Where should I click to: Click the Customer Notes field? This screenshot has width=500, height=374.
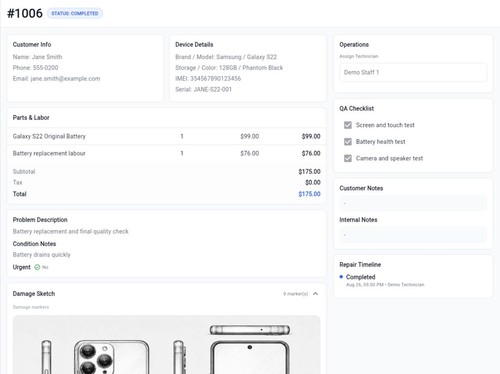(x=413, y=203)
